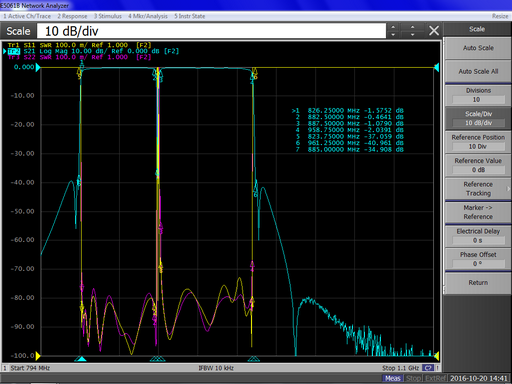Click the yellow reference triangle at 0.000
Viewport: 512px width, 384px height.
pyautogui.click(x=38, y=67)
